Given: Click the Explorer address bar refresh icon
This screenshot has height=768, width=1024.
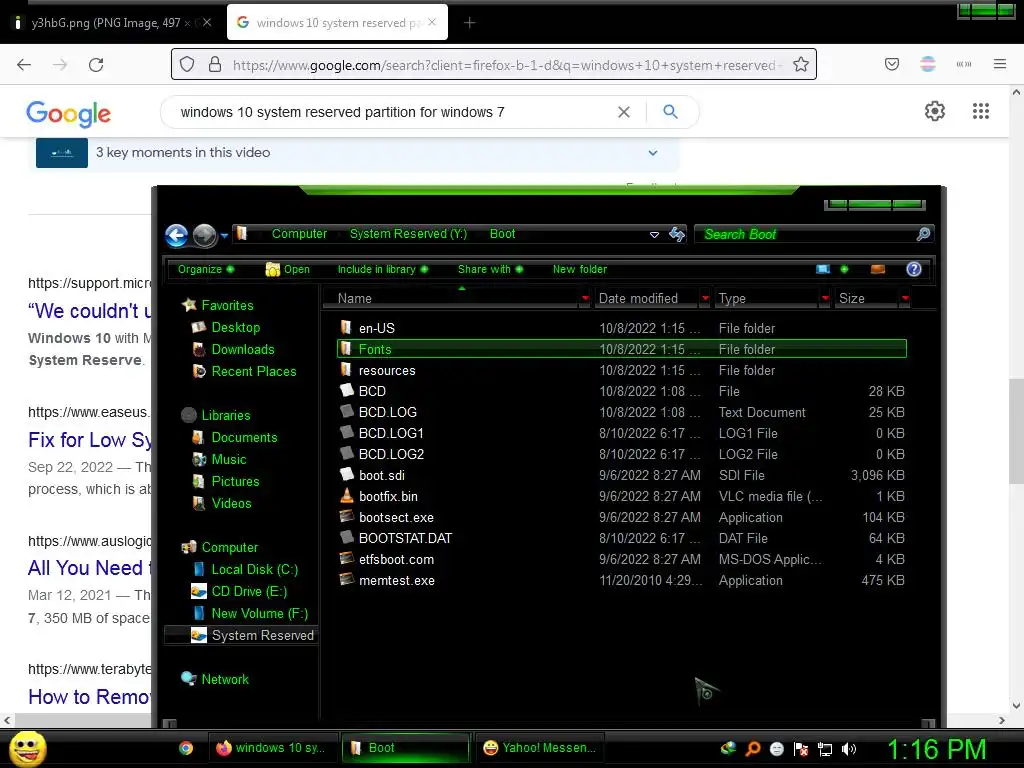Looking at the screenshot, I should (677, 234).
